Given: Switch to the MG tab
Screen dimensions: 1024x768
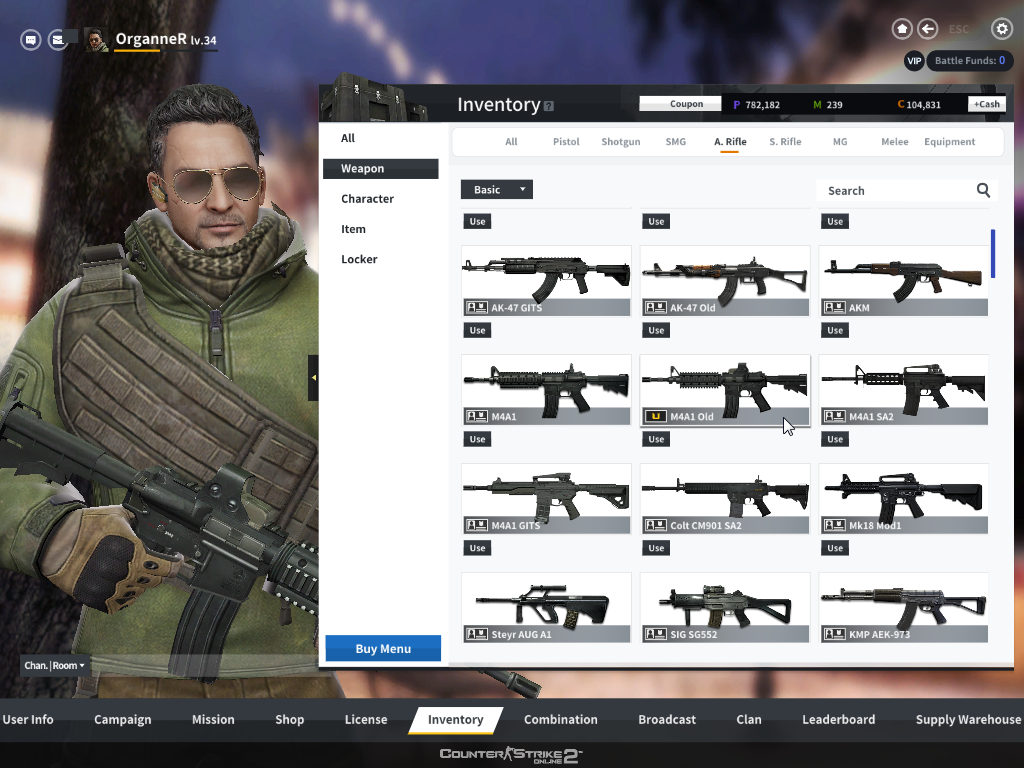Looking at the screenshot, I should [x=840, y=142].
